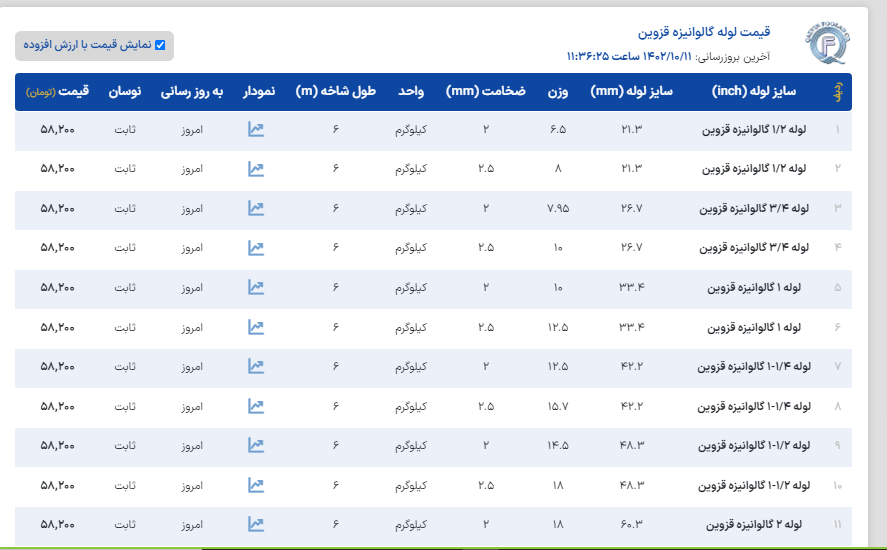Open chart icon in row 10
The image size is (887, 550).
click(256, 485)
